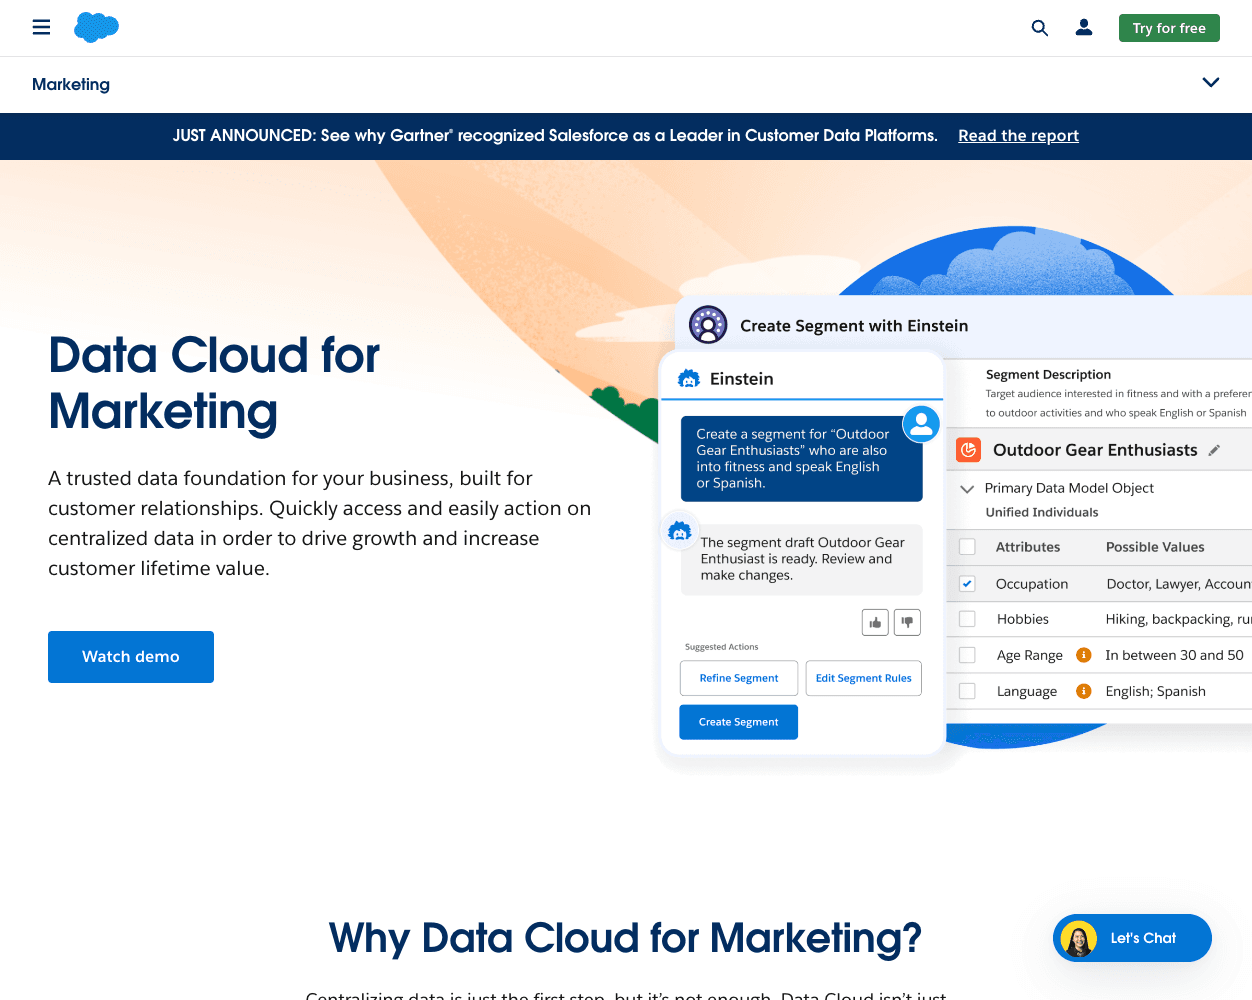Click the Doctor, Lawyer occupation values cell
The width and height of the screenshot is (1252, 1000).
tap(1179, 584)
